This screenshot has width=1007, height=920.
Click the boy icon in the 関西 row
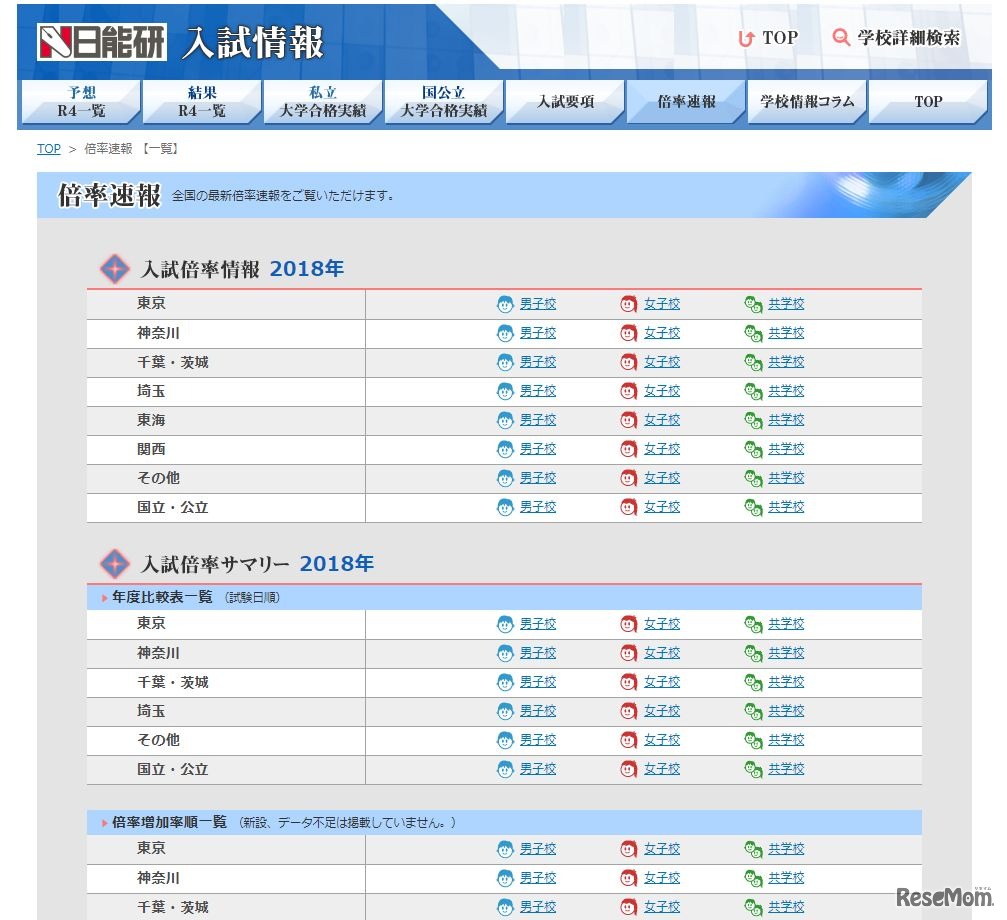click(x=505, y=449)
